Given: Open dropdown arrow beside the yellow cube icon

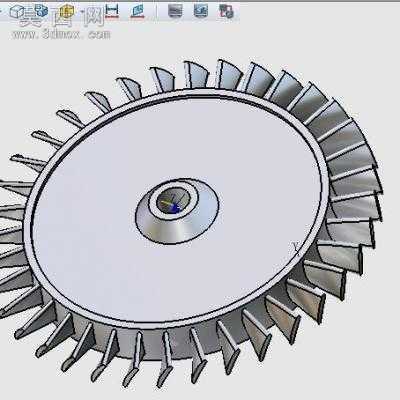Looking at the screenshot, I should (x=82, y=12).
